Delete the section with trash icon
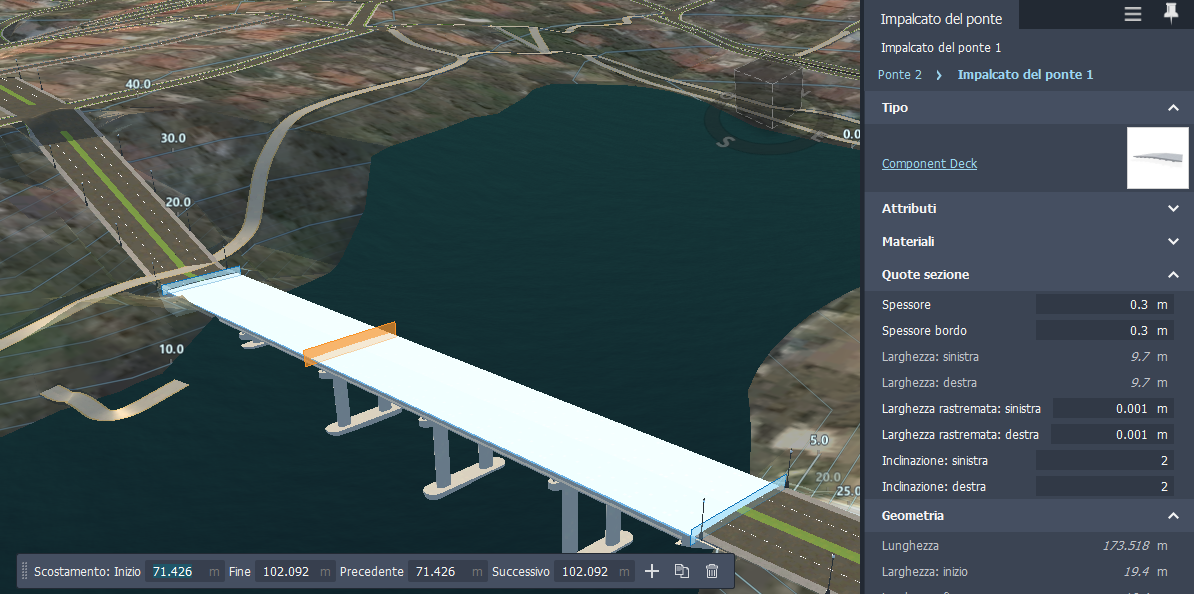 click(712, 571)
